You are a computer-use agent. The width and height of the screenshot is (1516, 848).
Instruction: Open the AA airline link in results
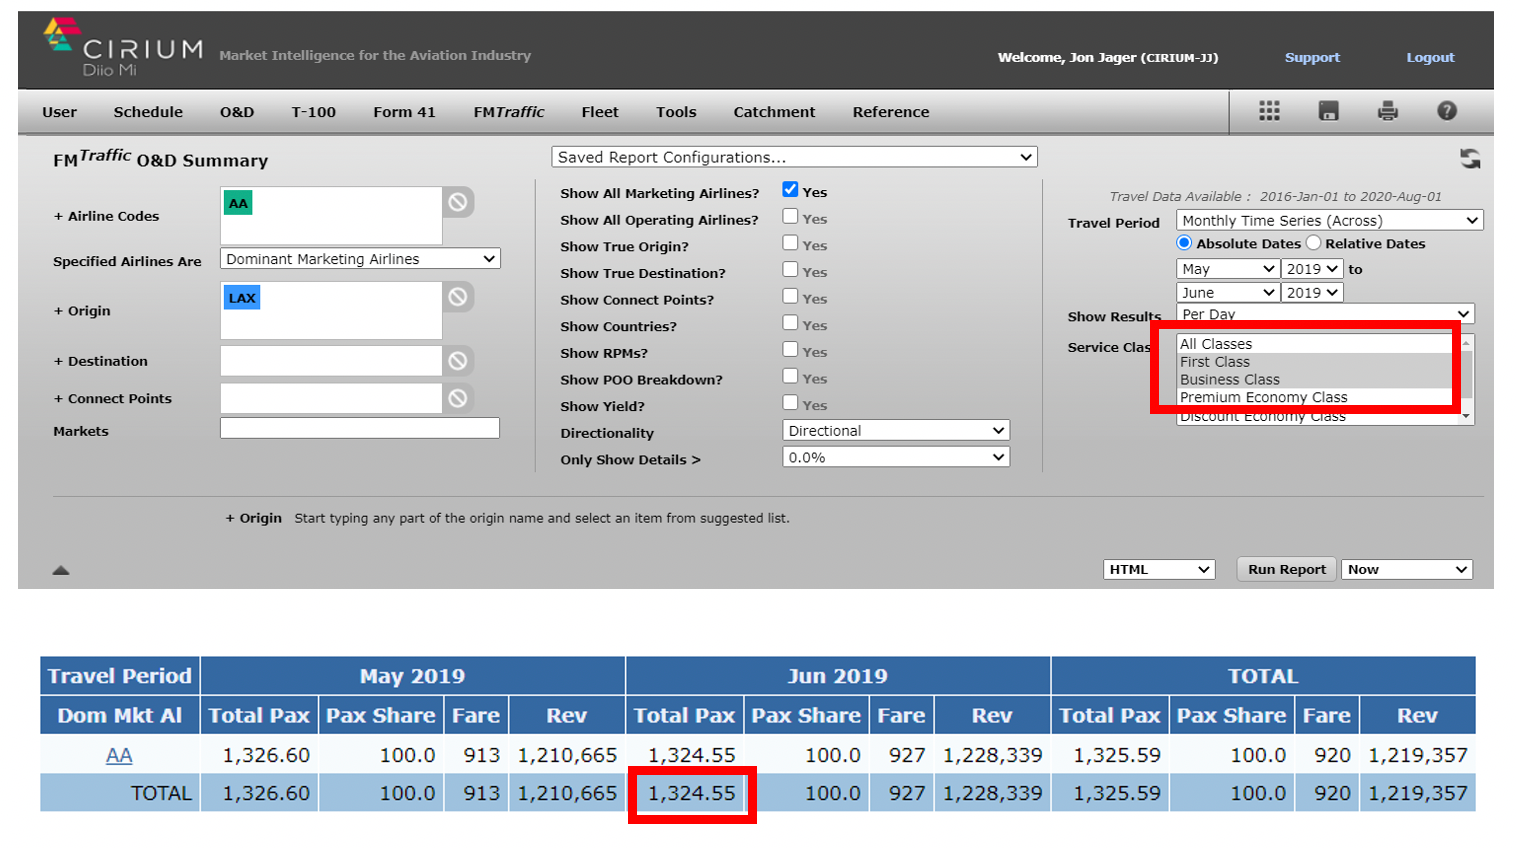click(x=119, y=755)
